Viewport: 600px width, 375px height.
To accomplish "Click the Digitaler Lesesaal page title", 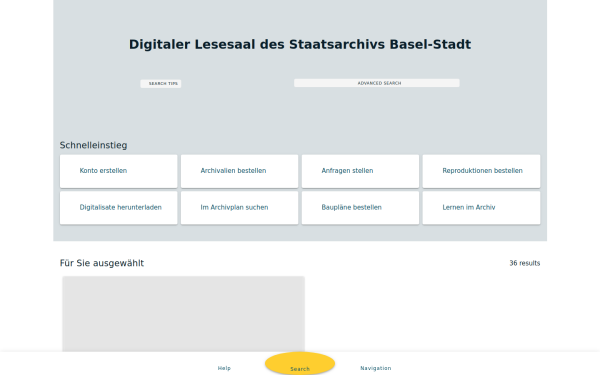I will (300, 44).
